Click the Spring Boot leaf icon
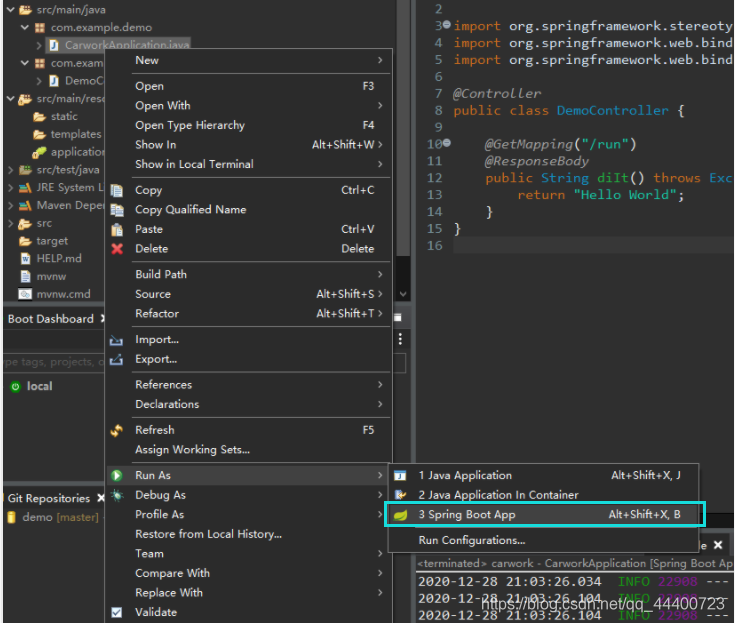The height and width of the screenshot is (623, 735). coord(400,515)
